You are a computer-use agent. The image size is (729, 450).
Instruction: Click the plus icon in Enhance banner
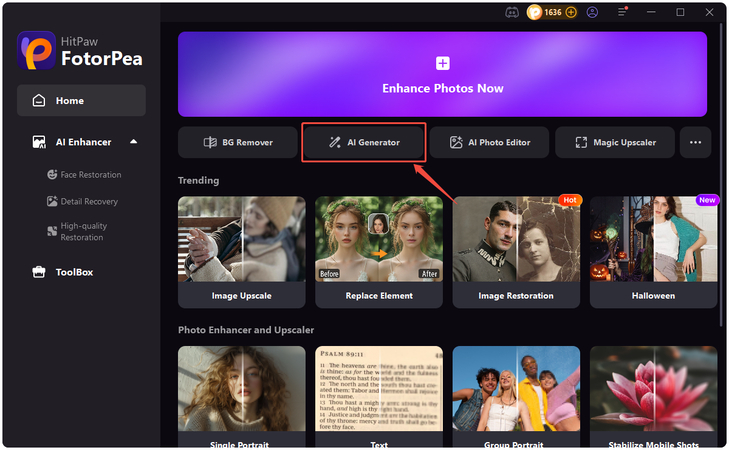(x=443, y=63)
